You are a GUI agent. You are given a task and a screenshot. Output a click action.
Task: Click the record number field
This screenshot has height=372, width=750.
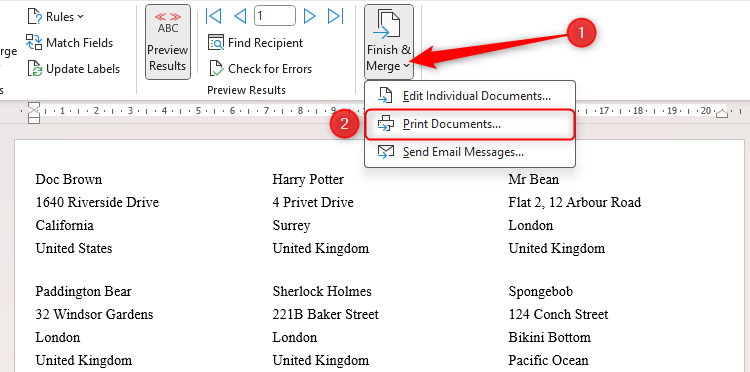[275, 16]
